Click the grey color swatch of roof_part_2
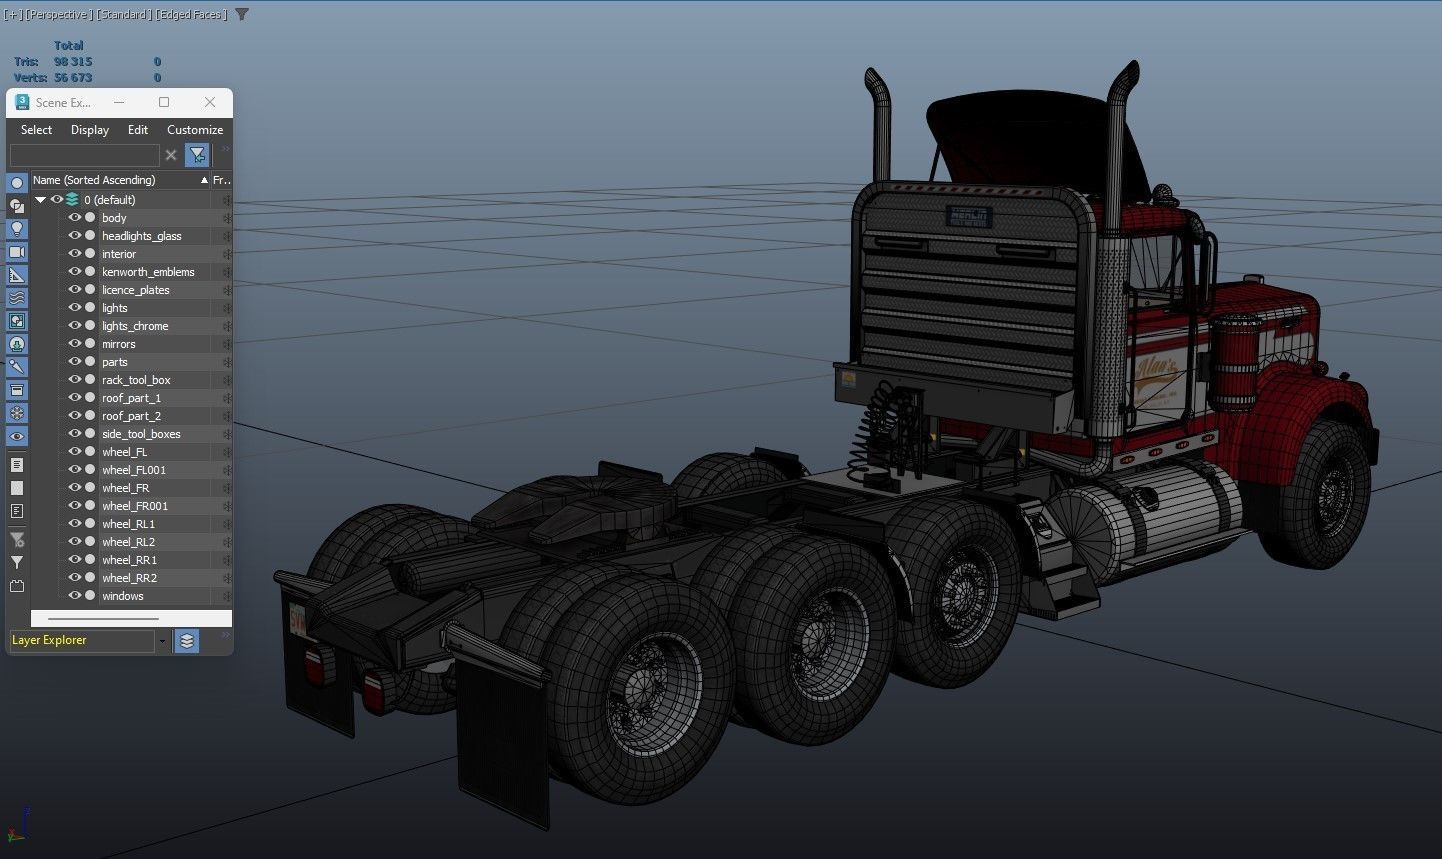 pyautogui.click(x=90, y=416)
